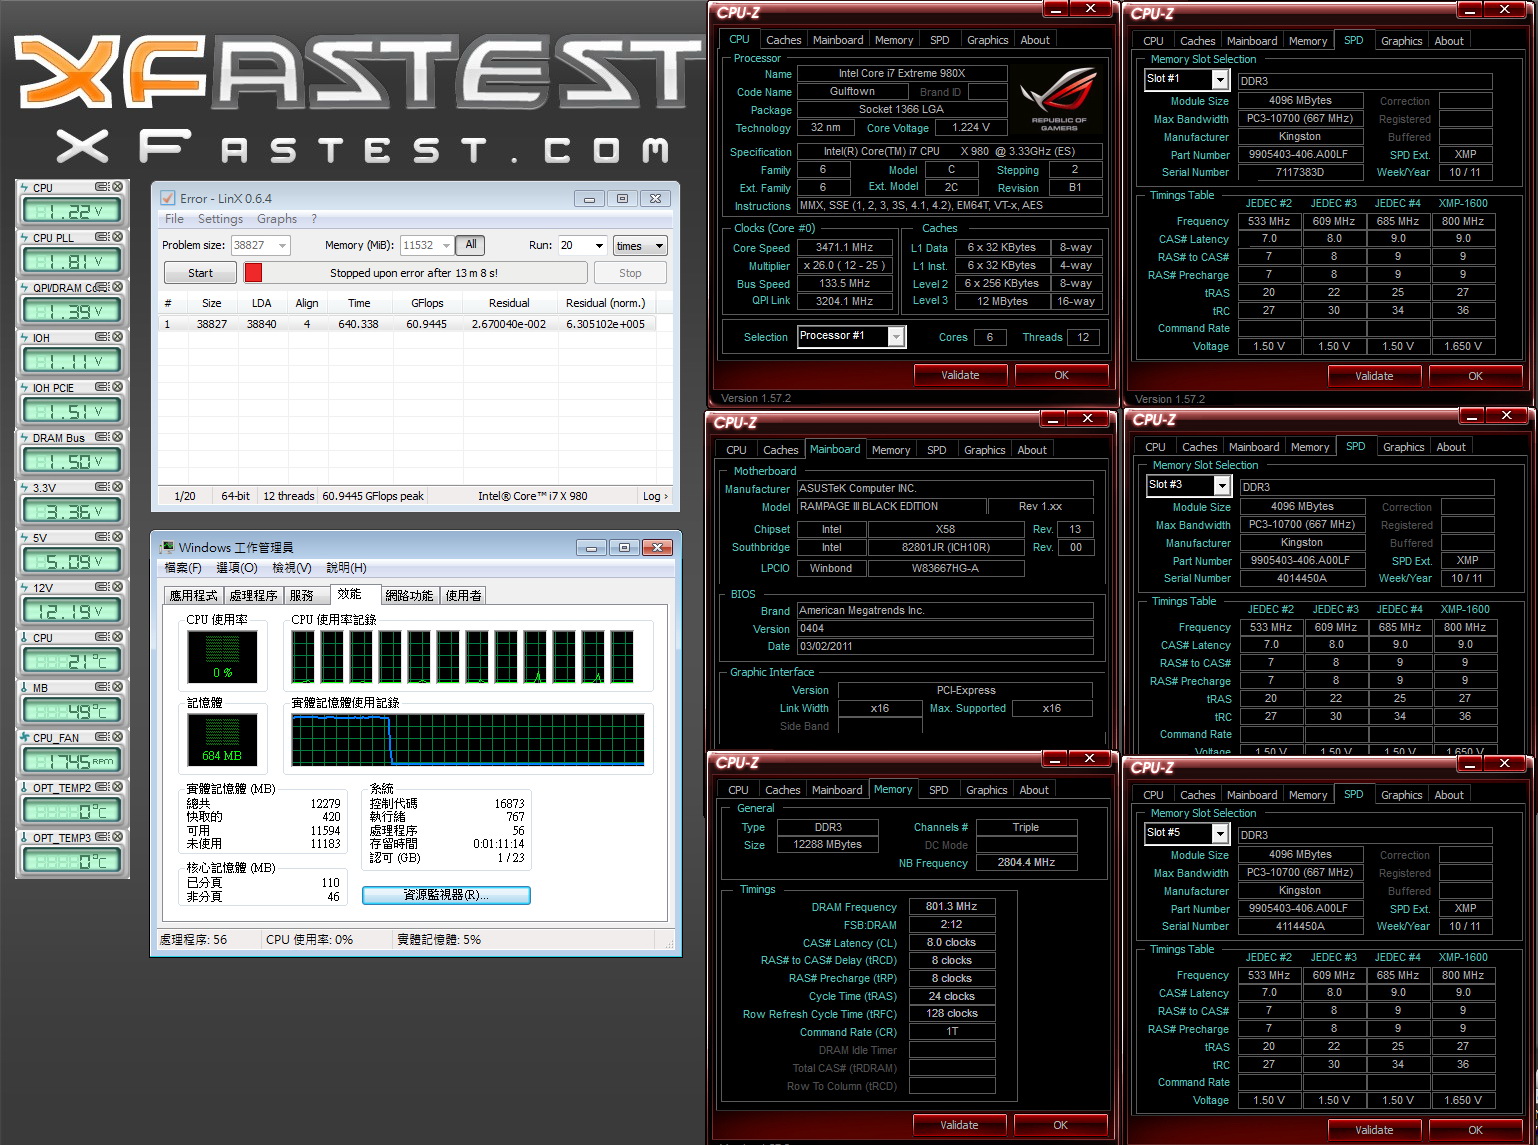Click the 記憶體 usage meter showing 684 MB

click(x=222, y=739)
